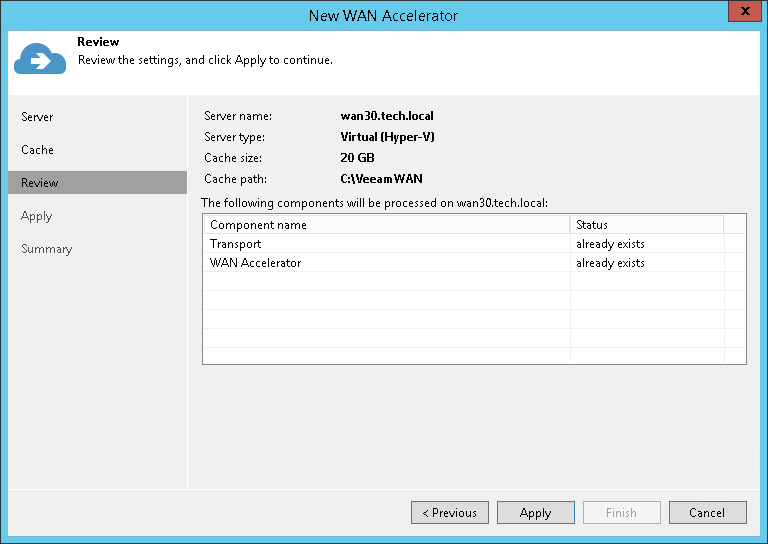This screenshot has width=768, height=544.
Task: Click the cache path C:\VeeamWAN value
Action: (381, 179)
